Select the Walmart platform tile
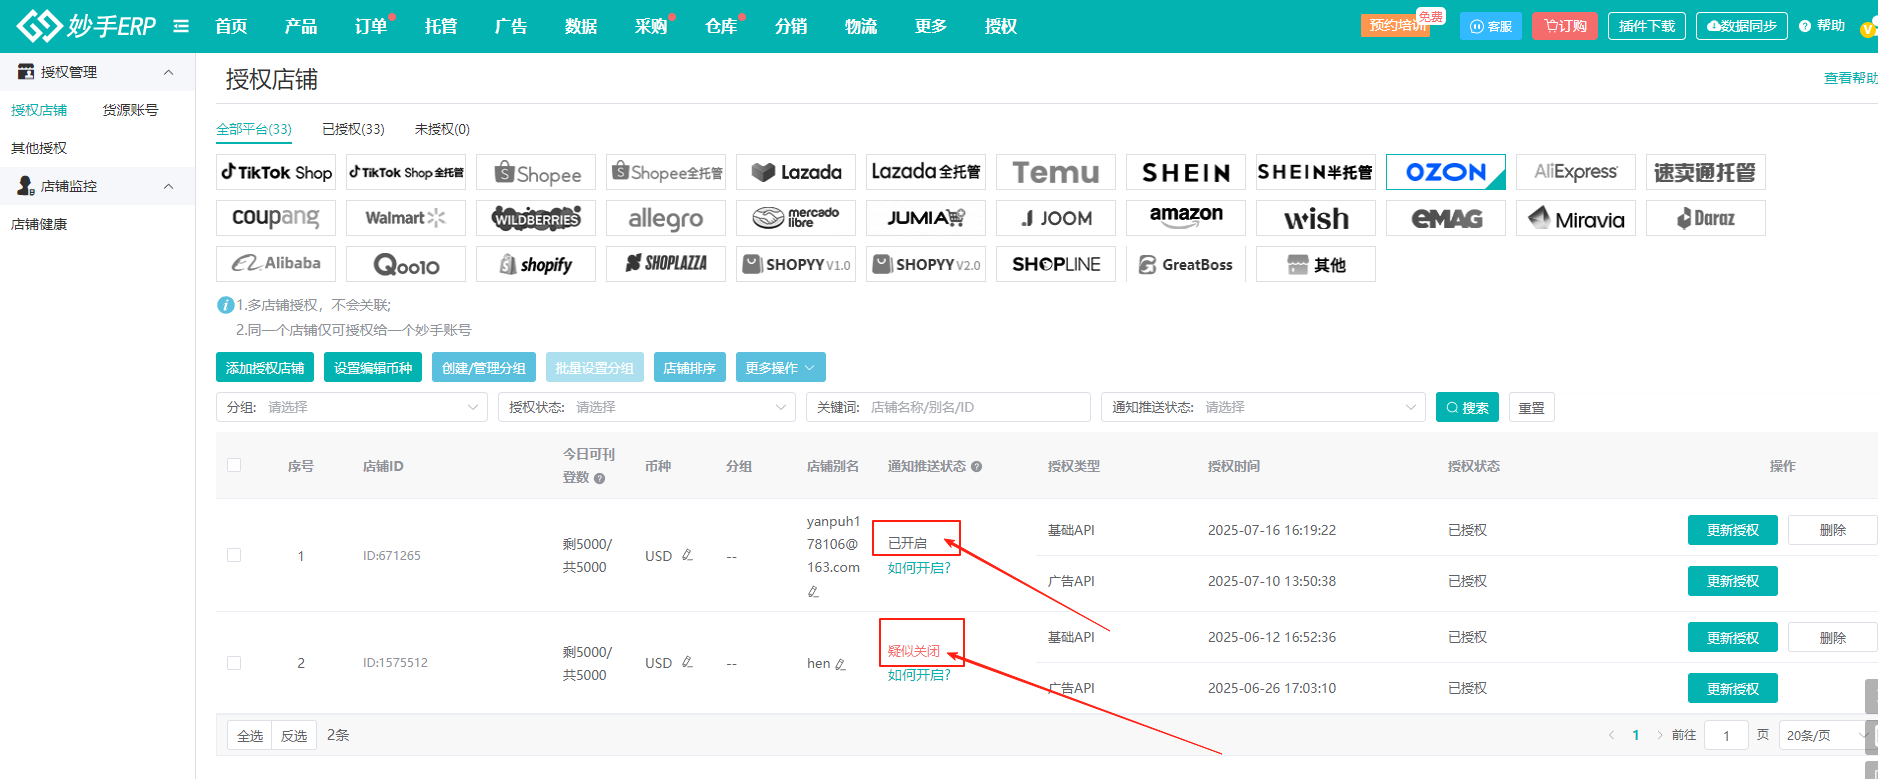The height and width of the screenshot is (779, 1878). coord(405,218)
